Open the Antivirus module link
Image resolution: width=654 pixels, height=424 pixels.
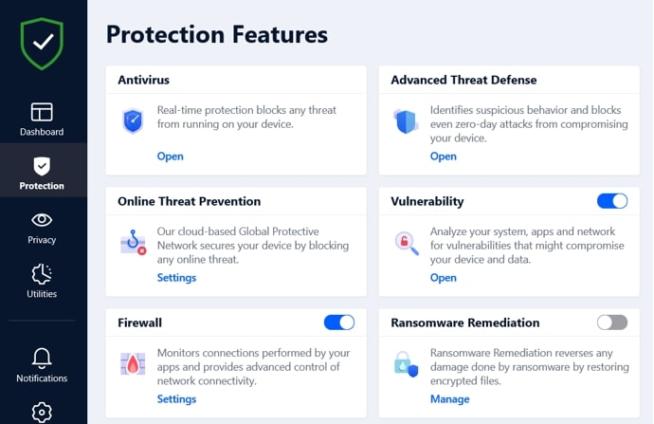coord(170,156)
